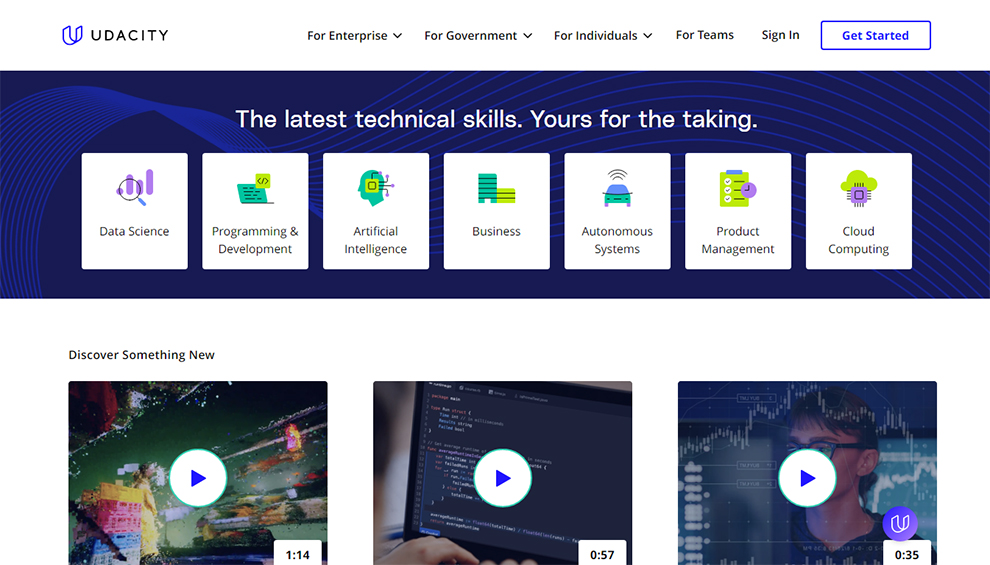Click the 1:14 duration badge

coord(297,554)
